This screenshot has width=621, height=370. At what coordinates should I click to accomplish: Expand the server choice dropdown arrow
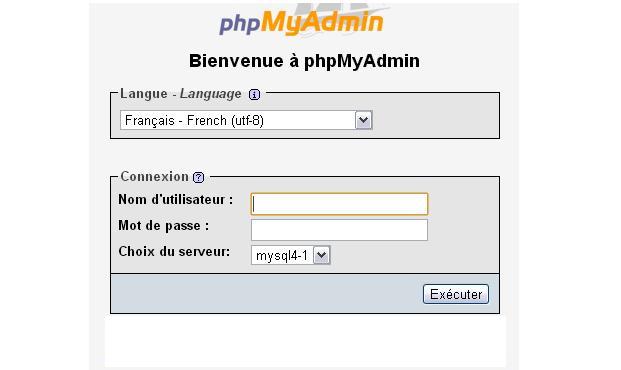point(322,256)
